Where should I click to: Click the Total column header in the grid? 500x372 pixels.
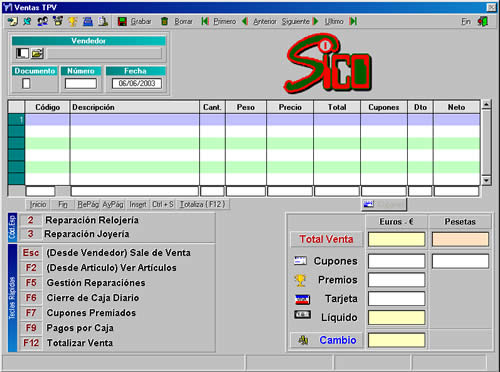click(337, 107)
